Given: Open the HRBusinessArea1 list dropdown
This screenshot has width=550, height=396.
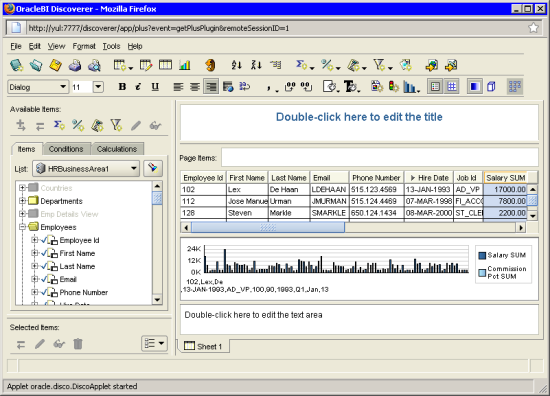Looking at the screenshot, I should click(x=134, y=169).
